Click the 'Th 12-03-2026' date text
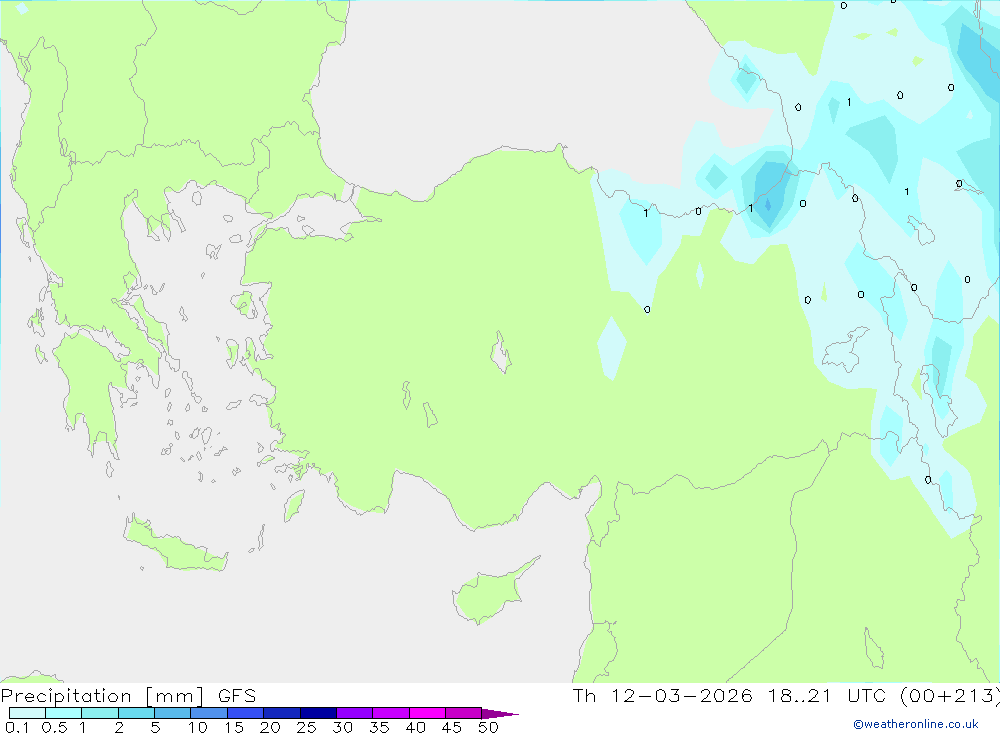 pyautogui.click(x=662, y=696)
